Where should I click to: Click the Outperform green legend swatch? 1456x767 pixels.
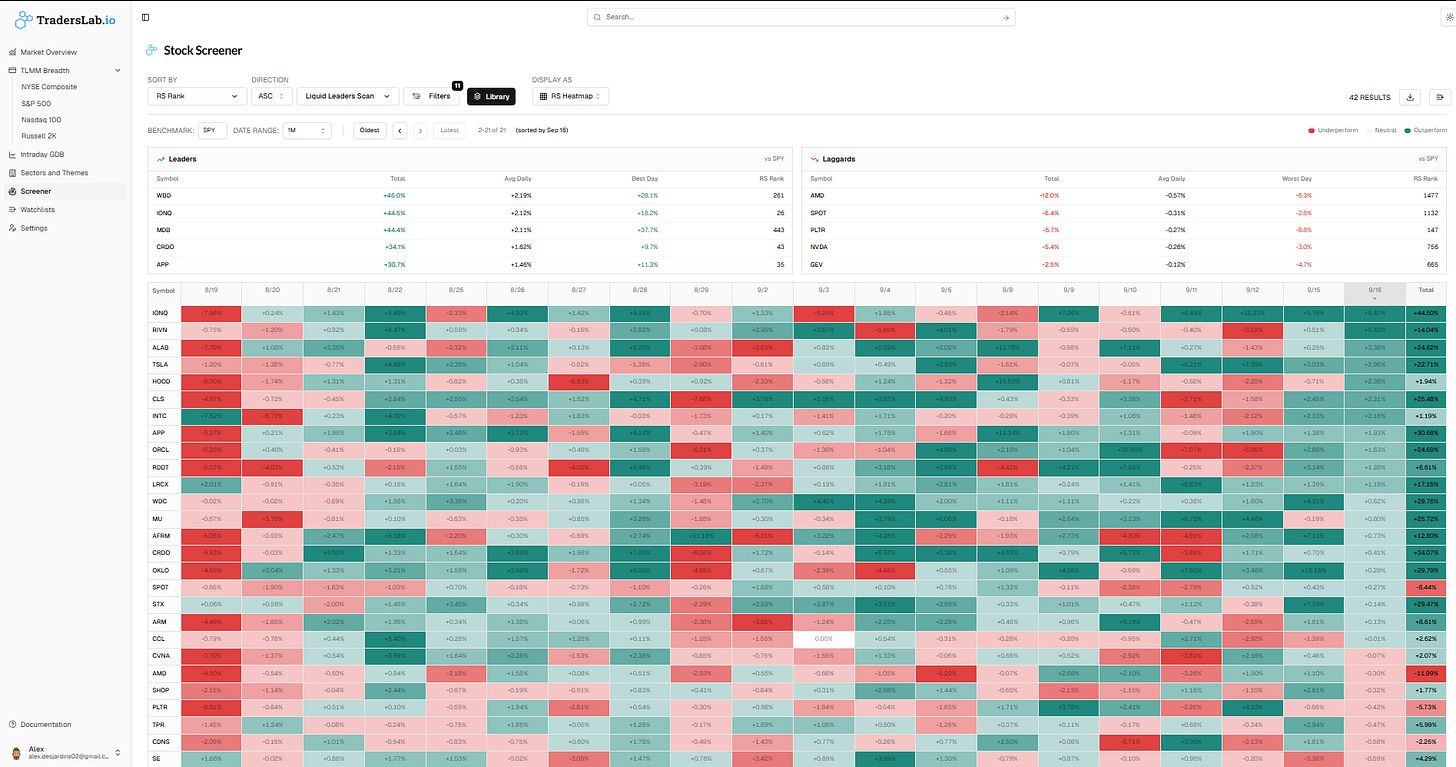coord(1407,131)
